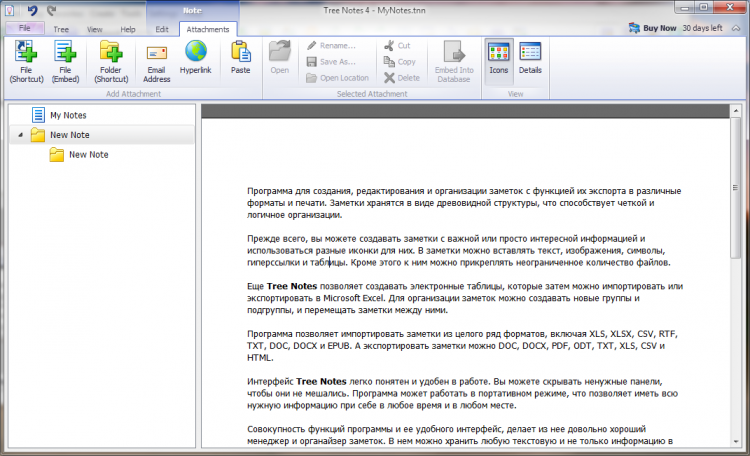The image size is (750, 456).
Task: Copy the selected attachment
Action: (400, 62)
